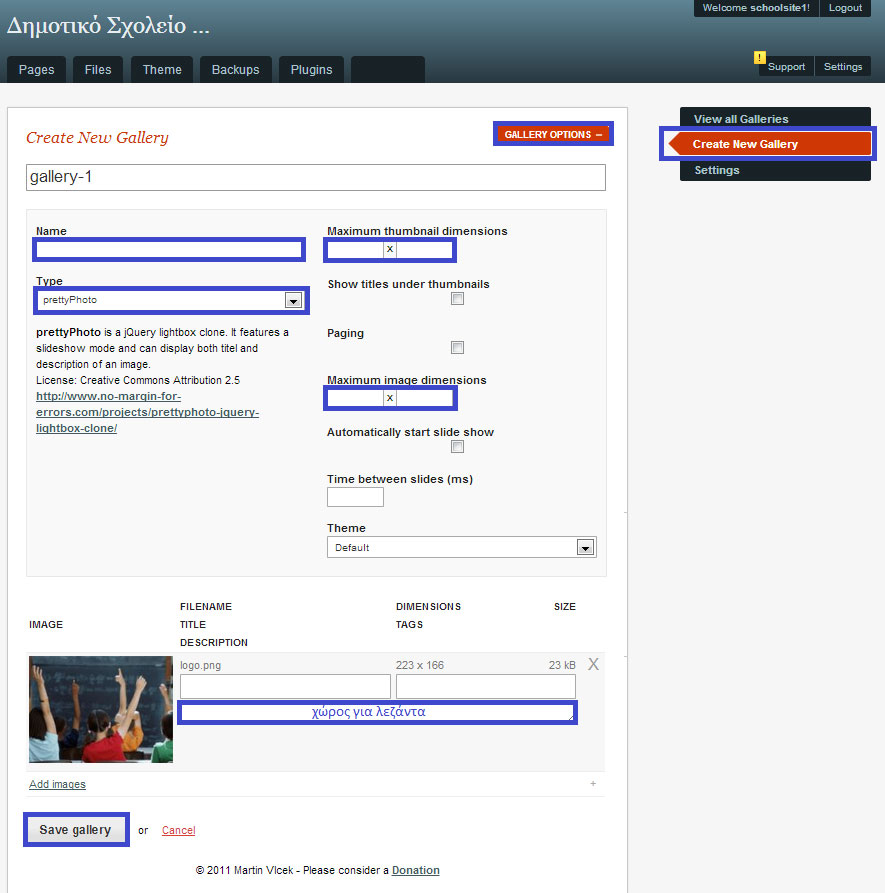The image size is (885, 893).
Task: Switch to the Pages tab
Action: pyautogui.click(x=37, y=70)
